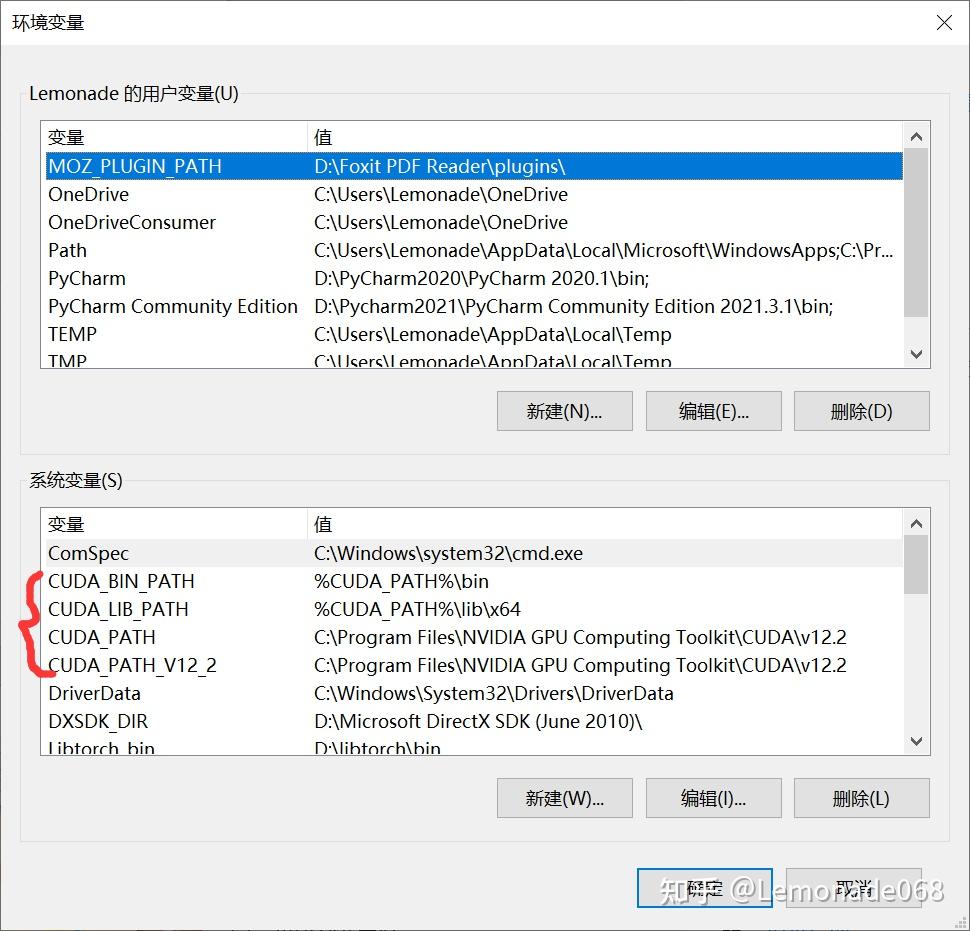Click 删除(D) to delete the user variable
Screen dimensions: 970x931
point(861,410)
